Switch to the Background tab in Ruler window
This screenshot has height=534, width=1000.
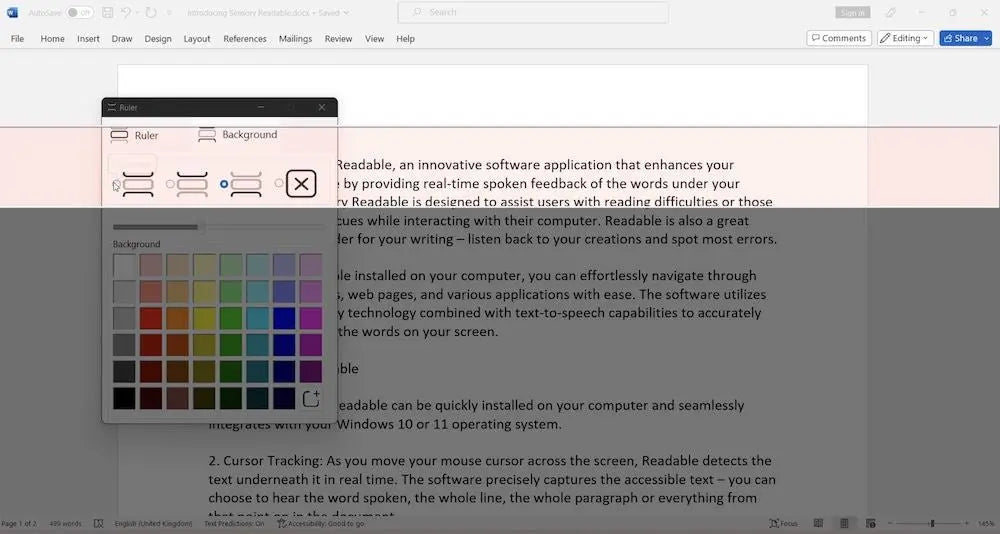pyautogui.click(x=237, y=135)
